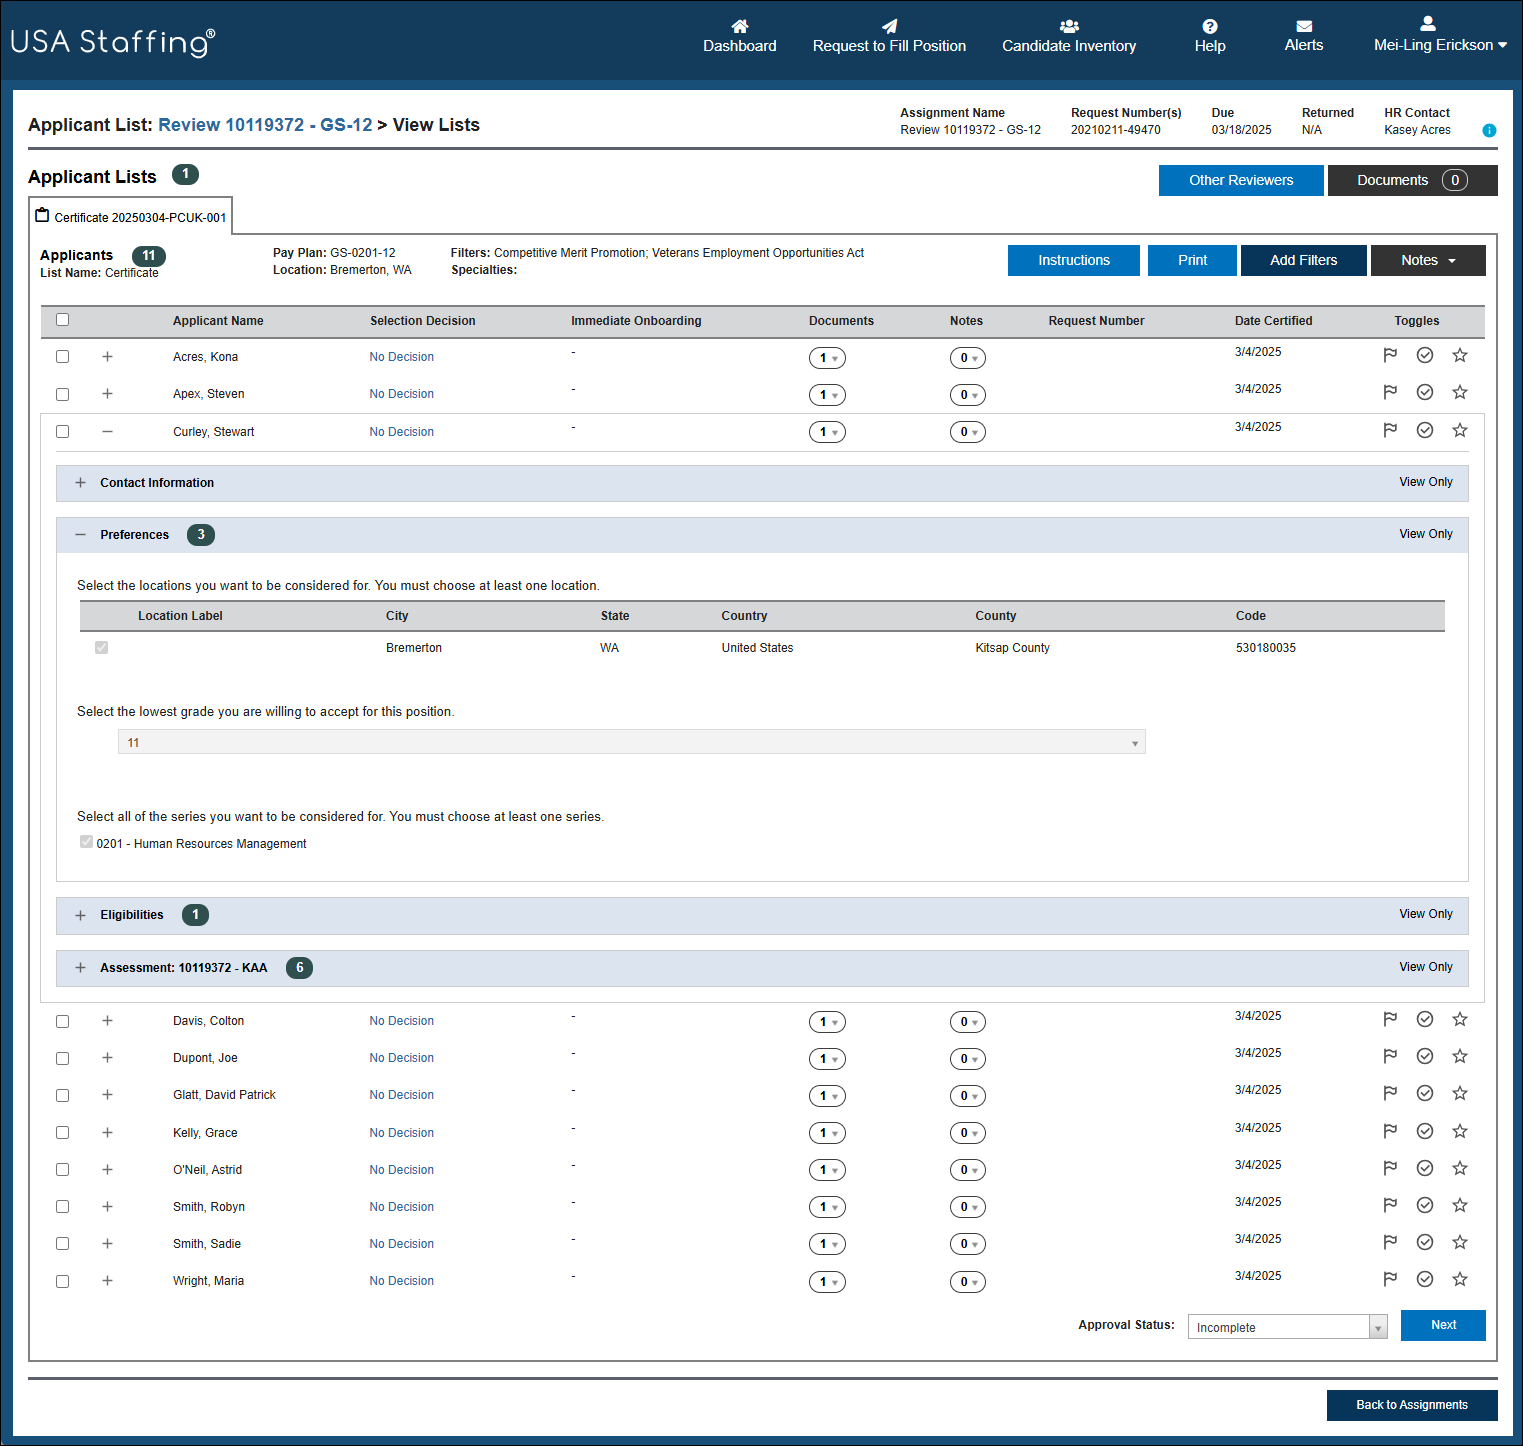Flag applicant Acres, Kona
1523x1446 pixels.
tap(1390, 355)
